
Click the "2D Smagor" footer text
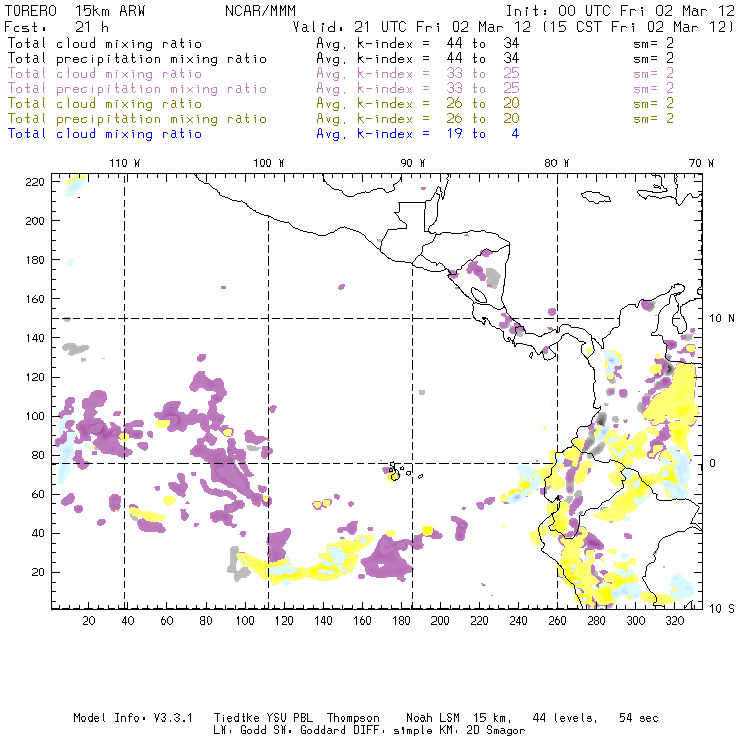496,731
